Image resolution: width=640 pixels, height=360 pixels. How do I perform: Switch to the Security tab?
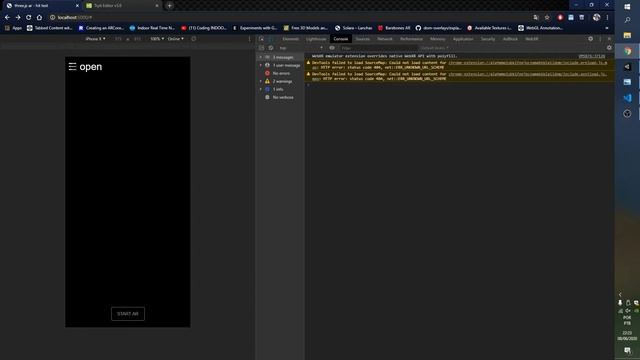coord(488,39)
